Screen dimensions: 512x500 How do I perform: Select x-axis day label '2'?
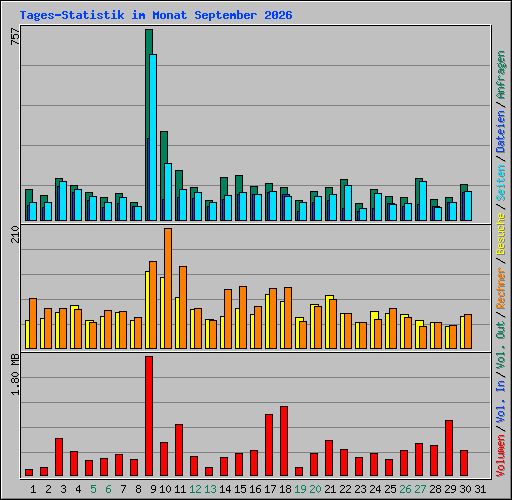[x=48, y=489]
